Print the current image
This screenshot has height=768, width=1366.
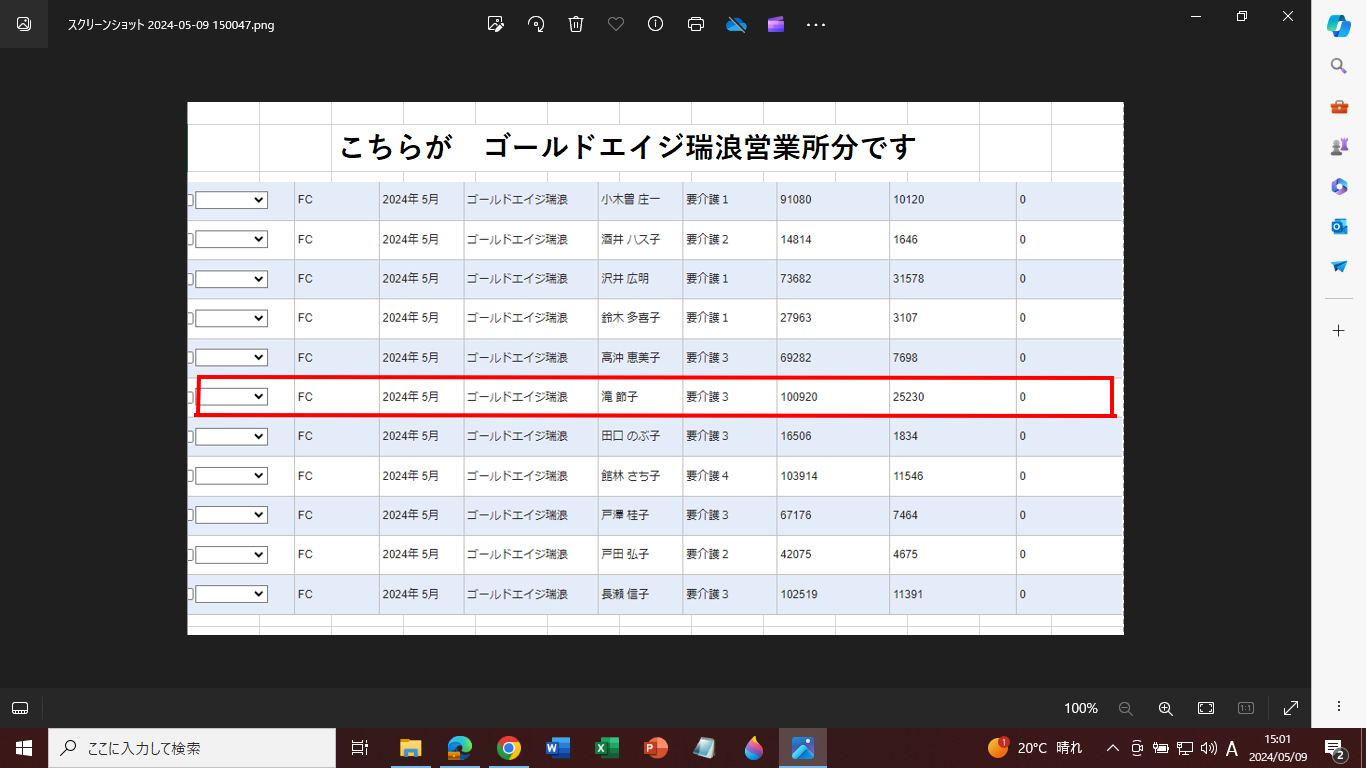coord(696,24)
